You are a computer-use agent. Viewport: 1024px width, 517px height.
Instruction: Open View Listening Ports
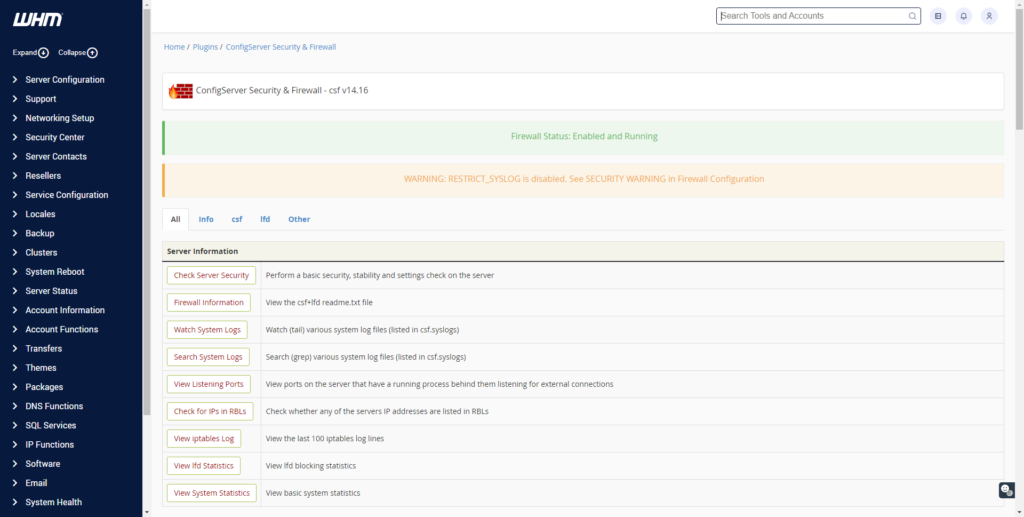(x=208, y=384)
